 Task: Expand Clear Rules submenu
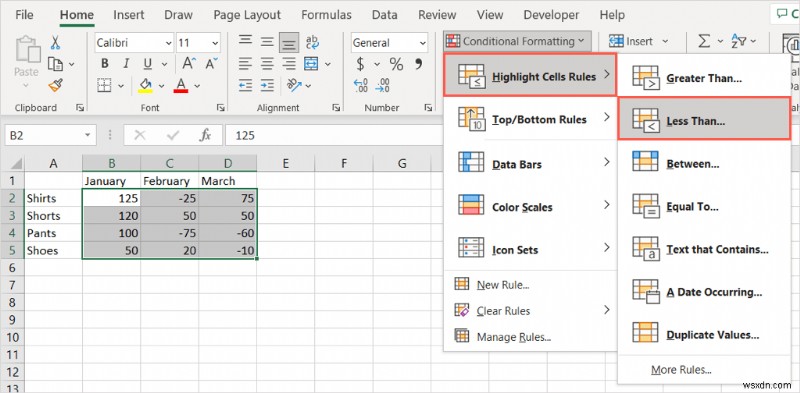click(531, 310)
